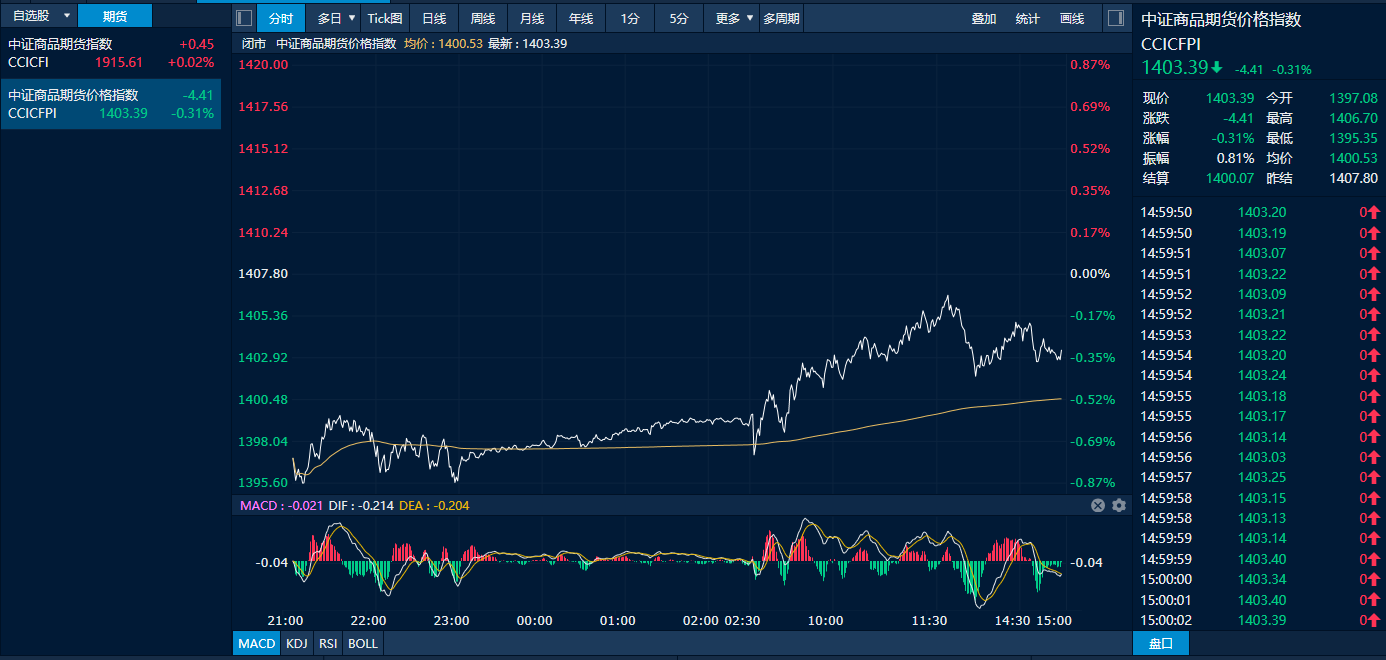Switch to 年线 chart
1386x660 pixels.
[581, 18]
